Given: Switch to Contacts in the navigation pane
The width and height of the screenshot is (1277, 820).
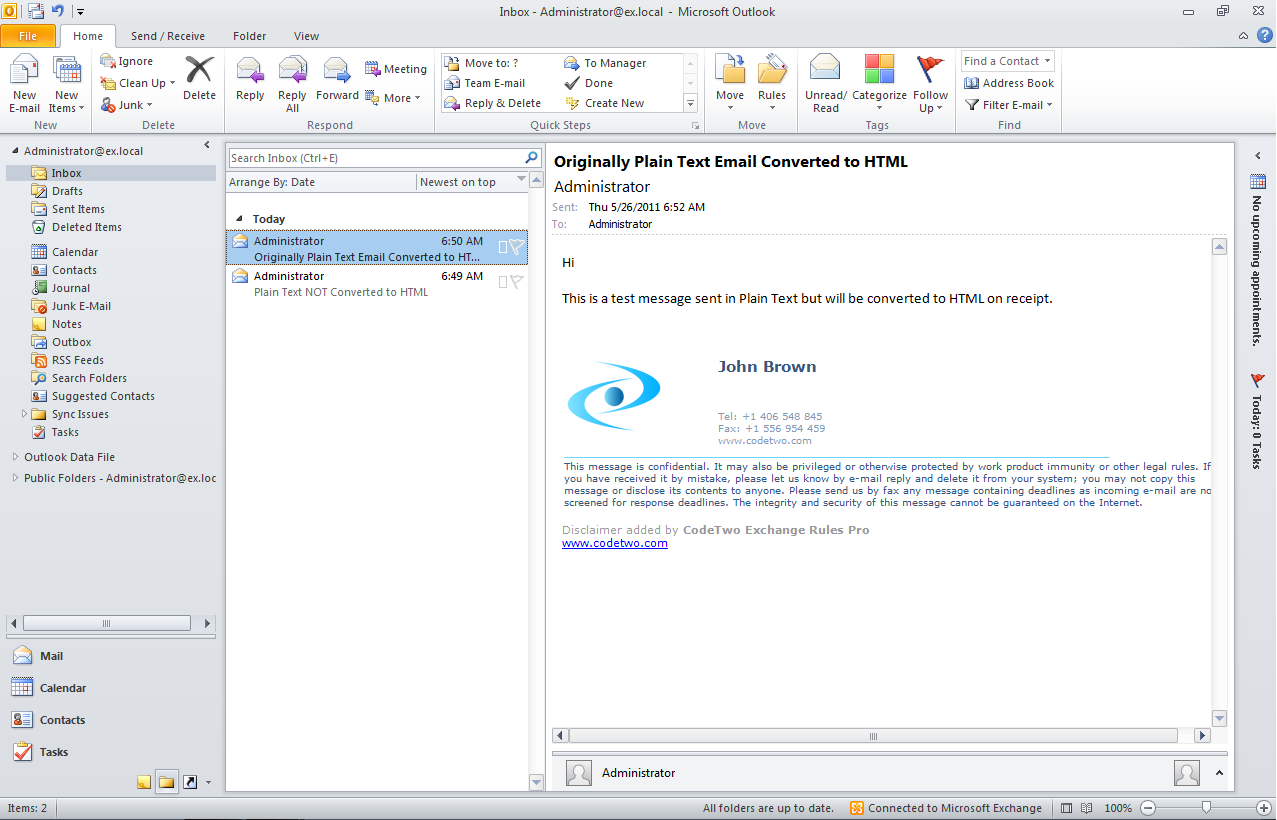Looking at the screenshot, I should 110,720.
